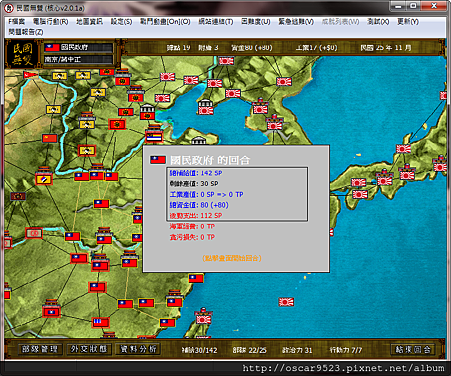Click the '22/25' troop count status
451x376 pixels.
click(249, 350)
